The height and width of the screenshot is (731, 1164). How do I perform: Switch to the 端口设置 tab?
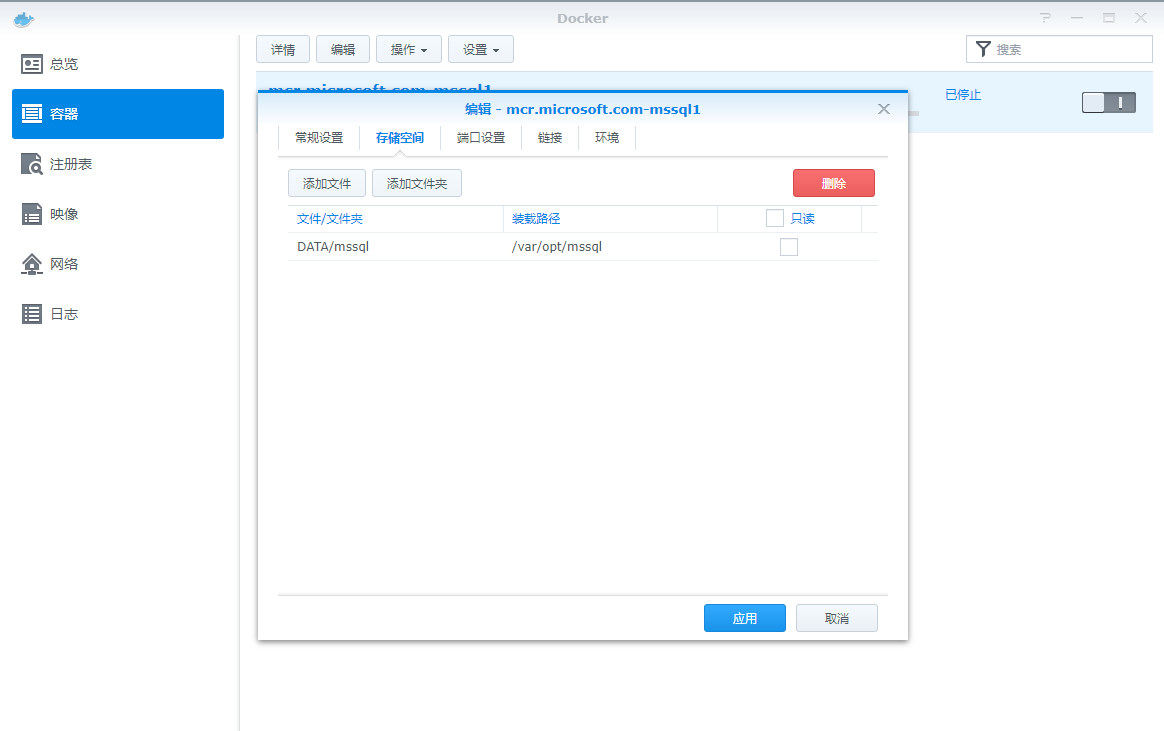[x=481, y=138]
